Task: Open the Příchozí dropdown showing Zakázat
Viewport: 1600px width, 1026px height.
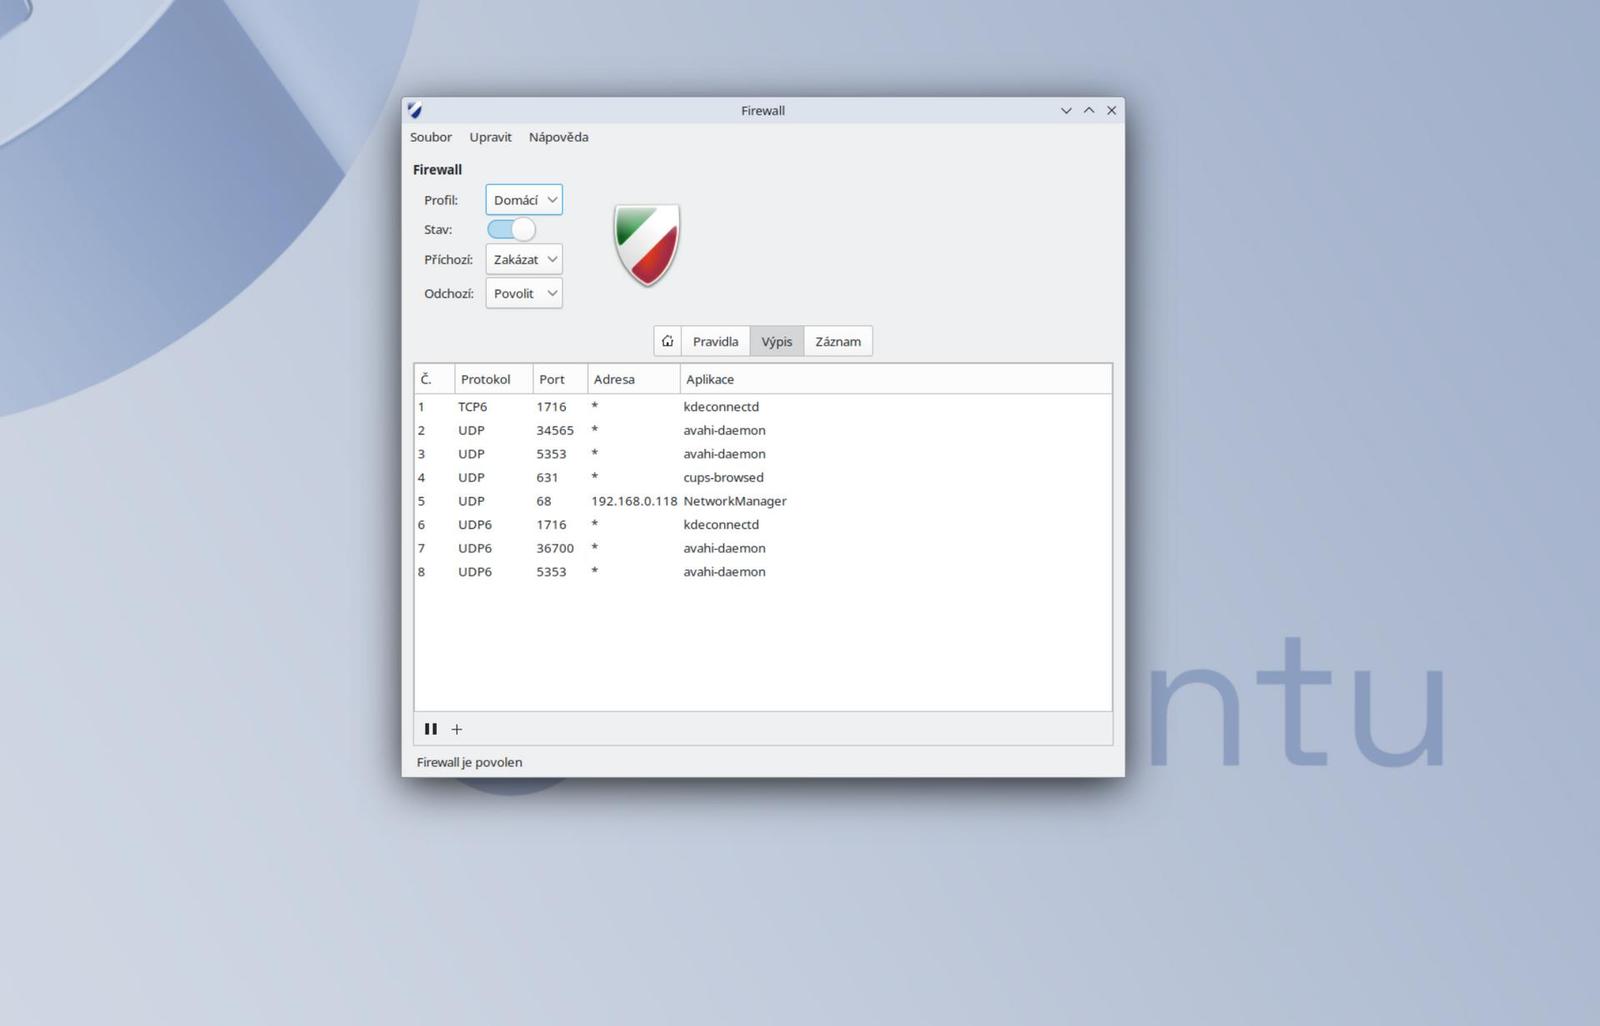Action: [524, 259]
